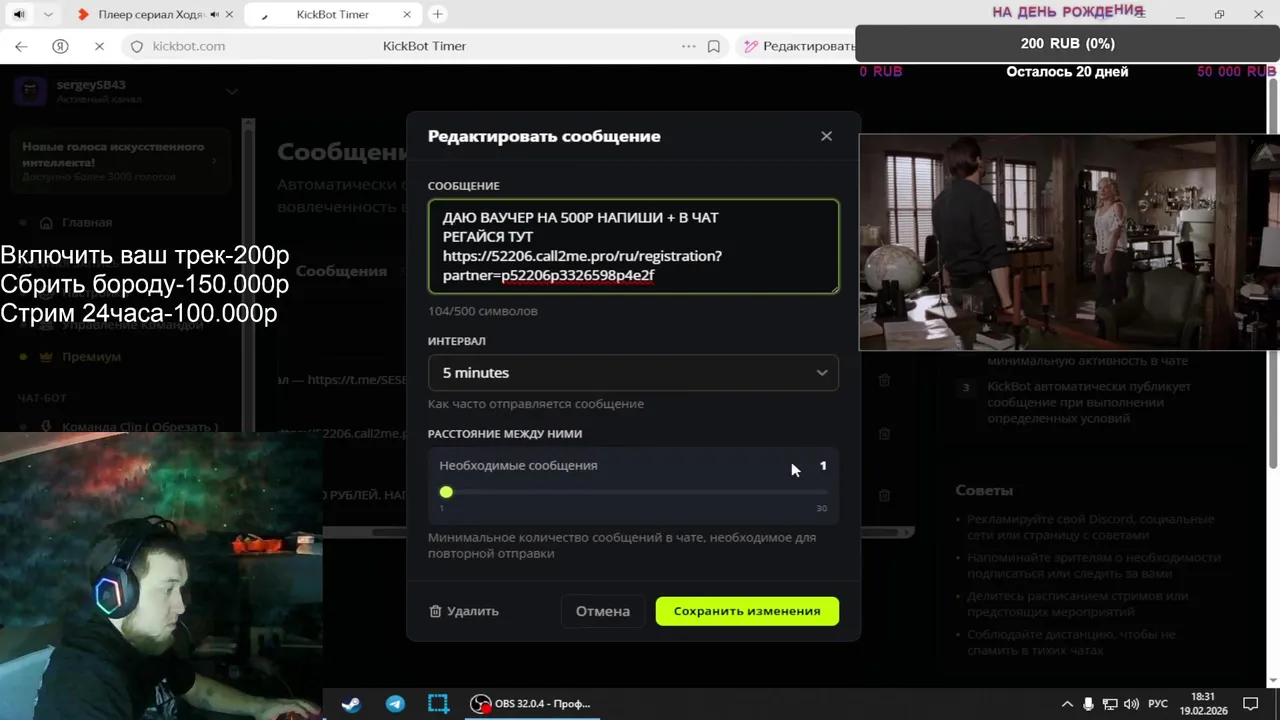Click the 104/500 символов counter
This screenshot has height=720, width=1280.
(483, 311)
